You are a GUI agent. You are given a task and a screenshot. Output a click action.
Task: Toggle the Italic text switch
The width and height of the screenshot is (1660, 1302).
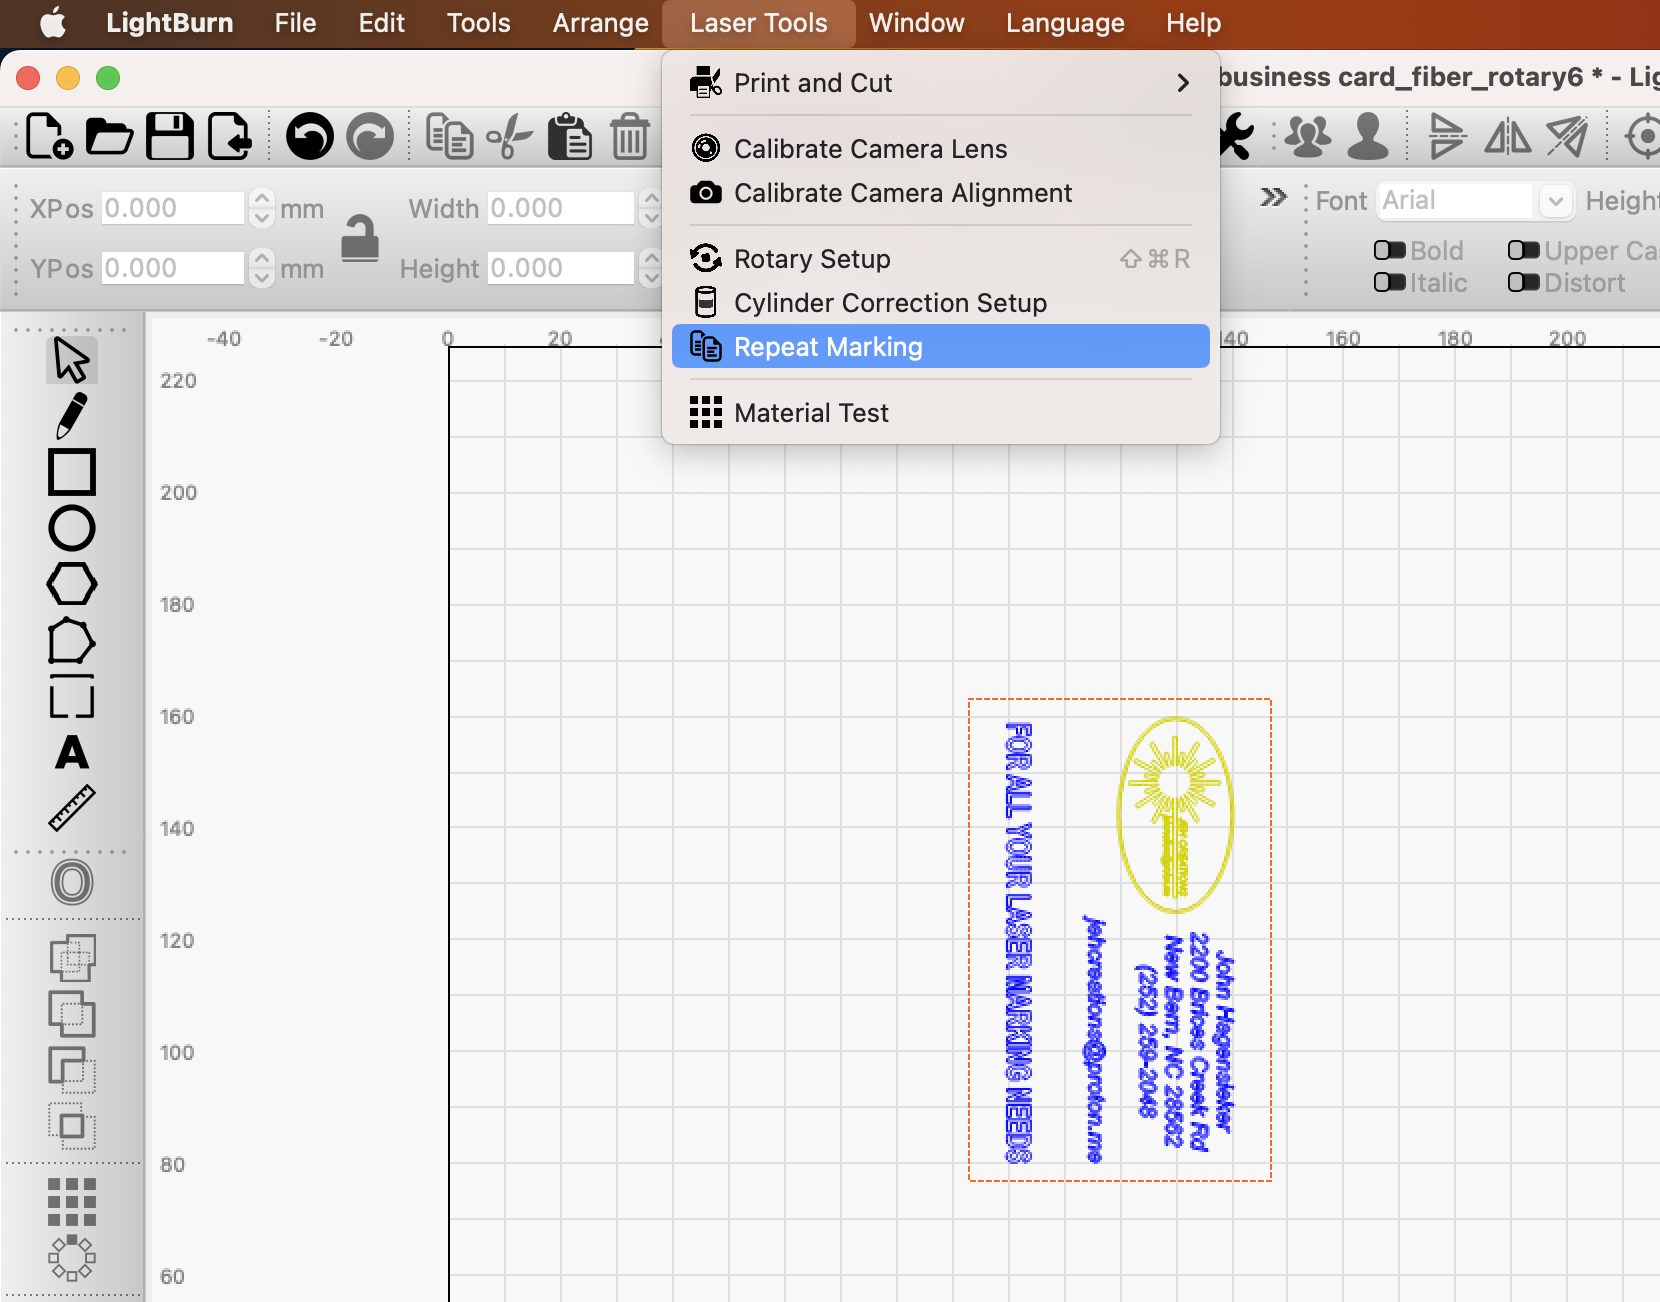[1389, 283]
